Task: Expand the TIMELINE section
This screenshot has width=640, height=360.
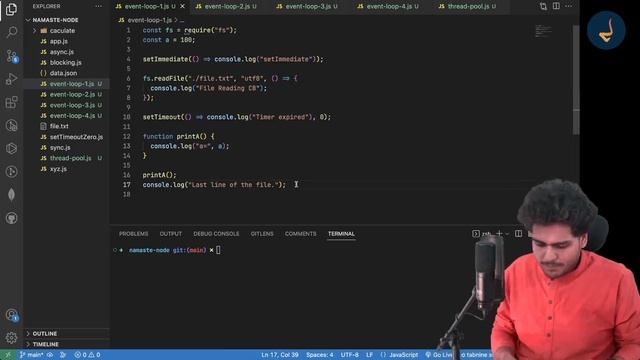Action: coord(67,344)
